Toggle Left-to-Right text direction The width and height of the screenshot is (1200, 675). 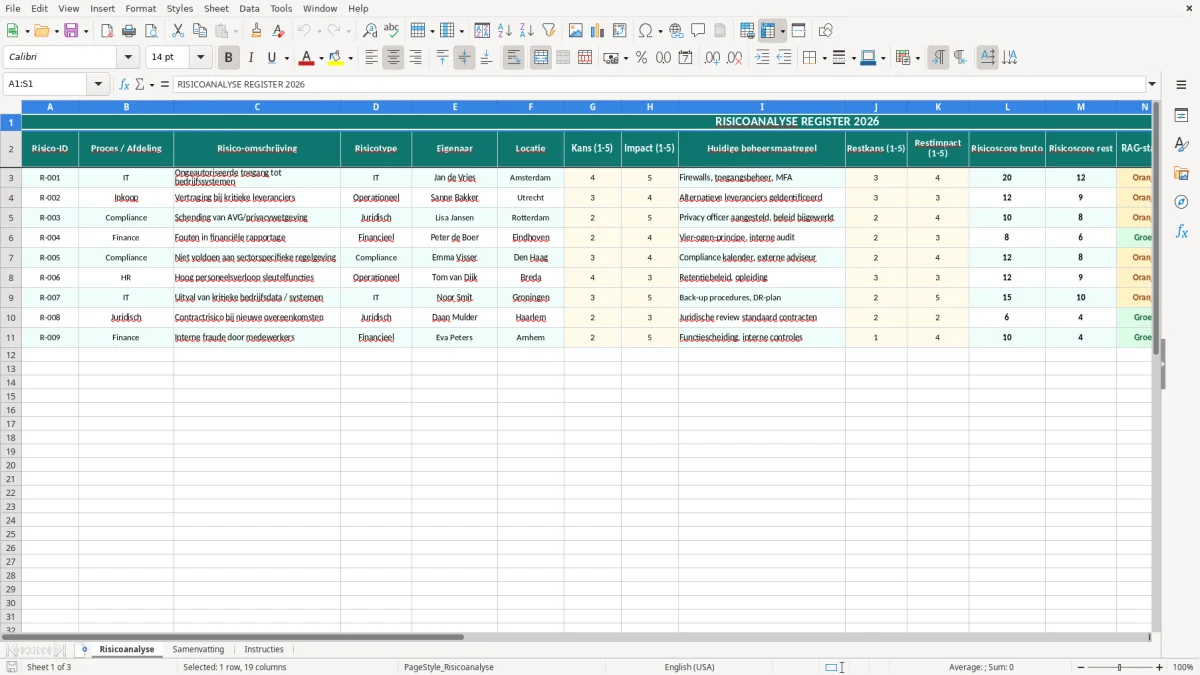(x=938, y=58)
